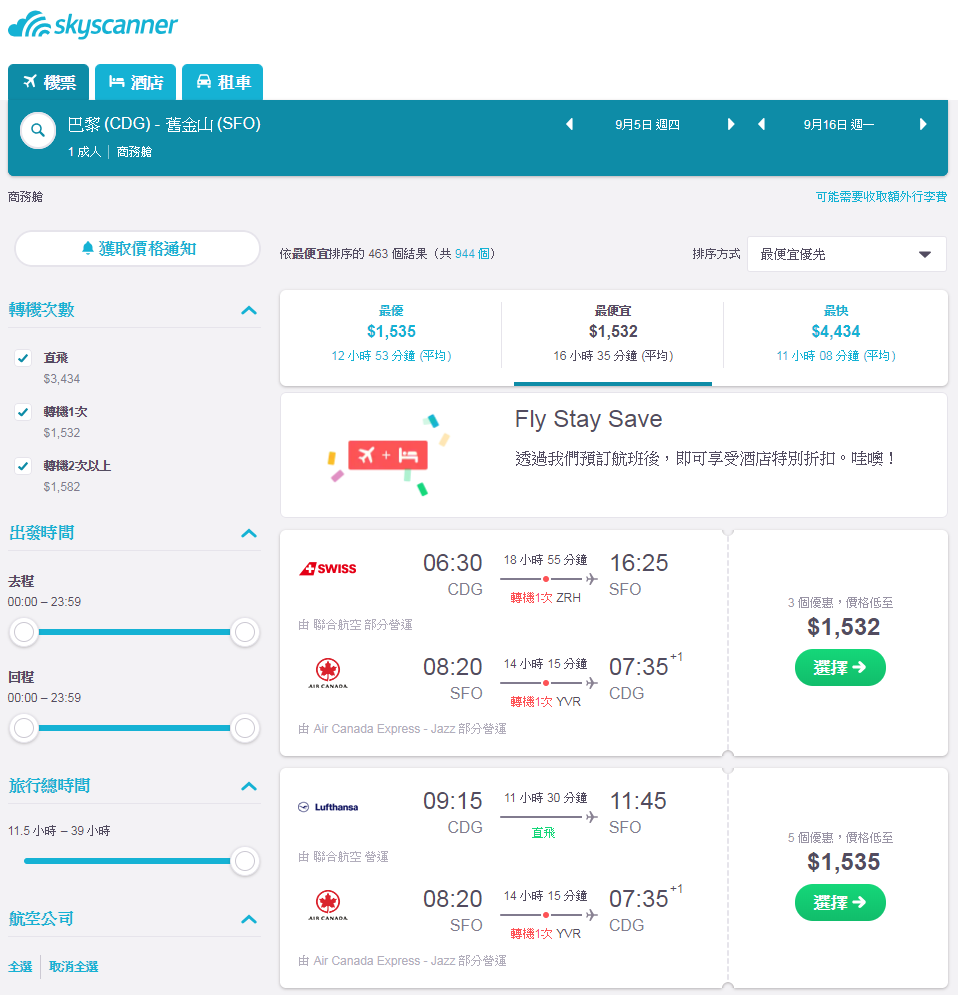
Task: Click 5 個優惠，價格低至 text
Action: (x=840, y=838)
